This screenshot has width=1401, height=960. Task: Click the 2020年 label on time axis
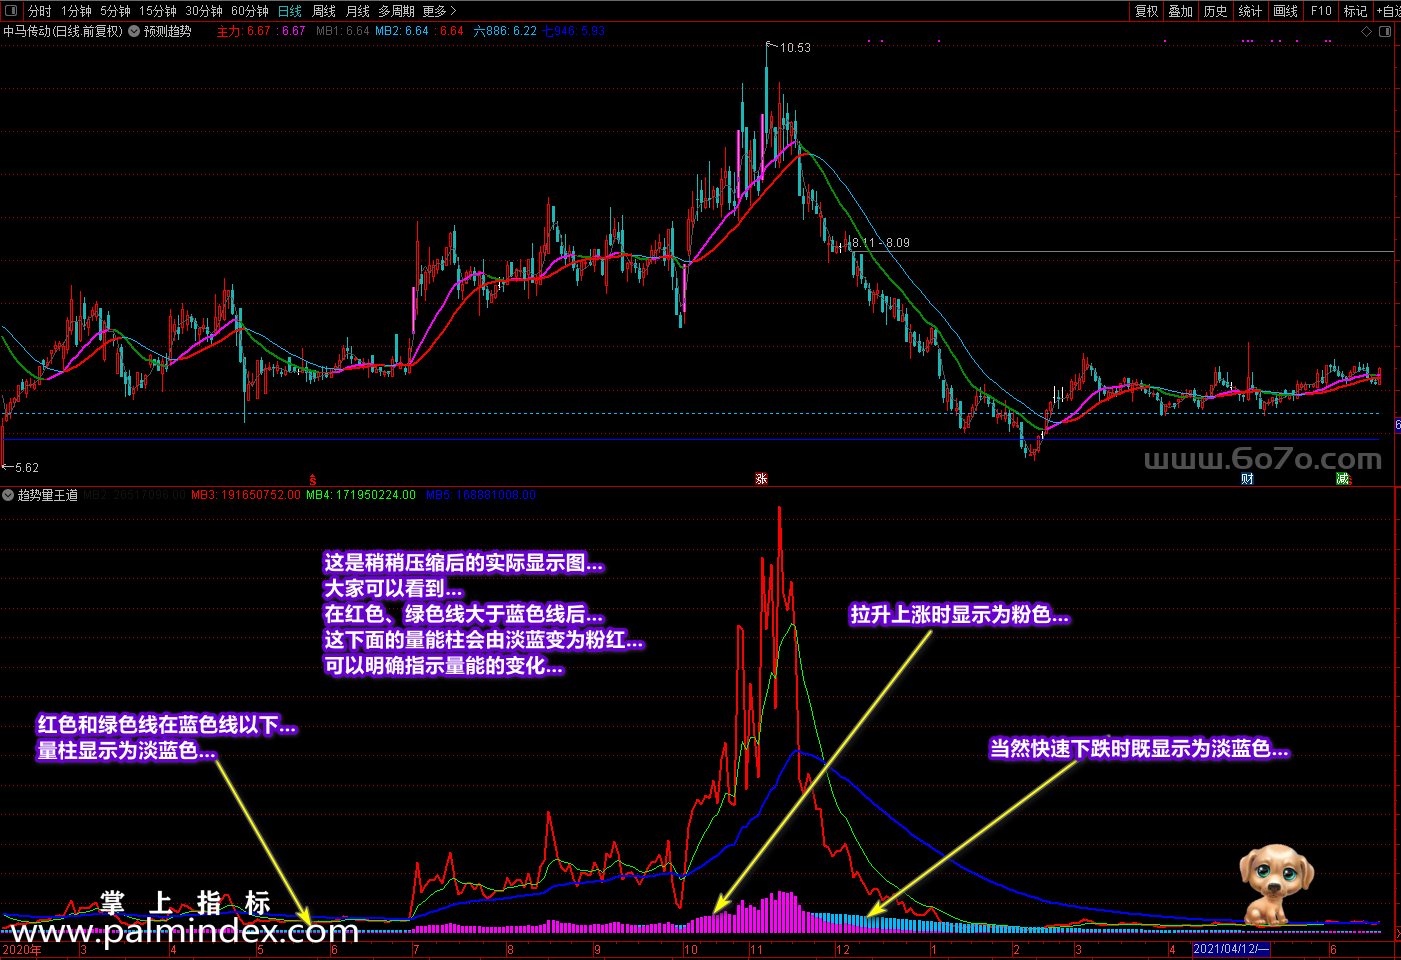pos(22,949)
